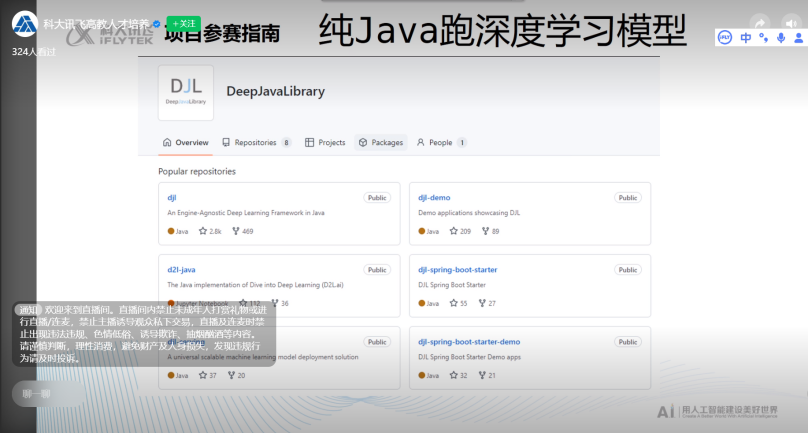Open the djl-demo repository link
Image resolution: width=808 pixels, height=433 pixels.
[434, 197]
